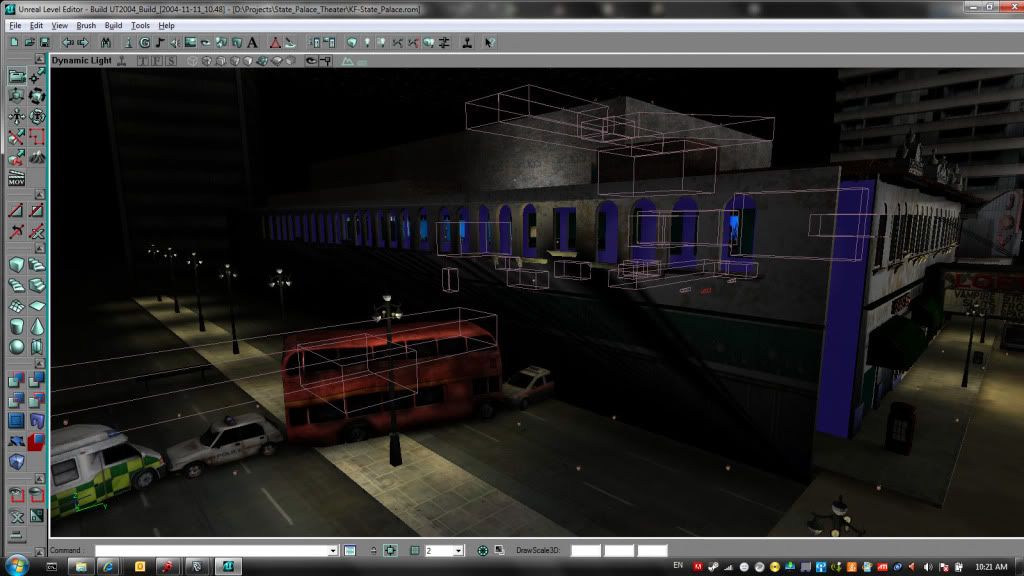Switch viewport to Side view with S
The image size is (1024, 576).
click(171, 61)
